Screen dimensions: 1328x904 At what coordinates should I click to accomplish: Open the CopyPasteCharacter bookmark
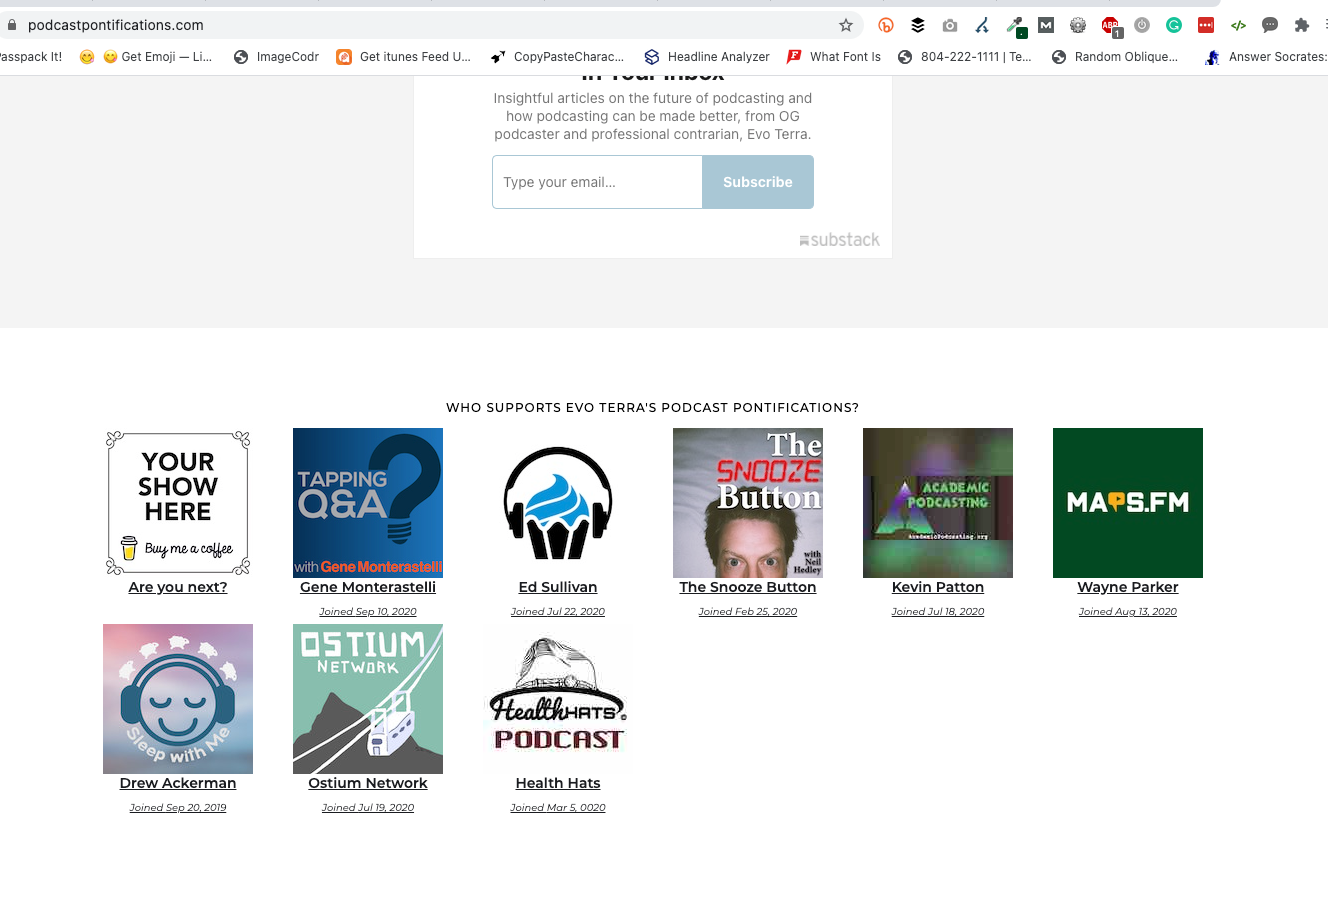[x=557, y=57]
